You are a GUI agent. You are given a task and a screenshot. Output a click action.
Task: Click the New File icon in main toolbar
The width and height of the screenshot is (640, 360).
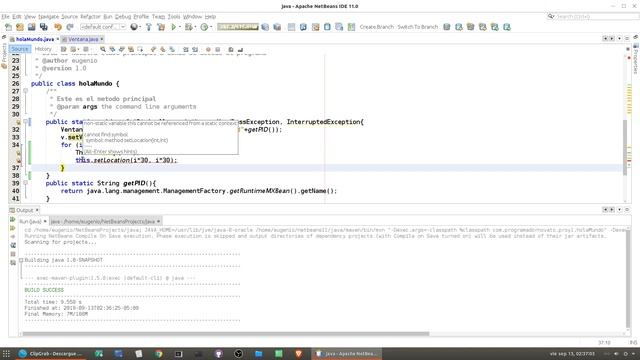(8, 27)
